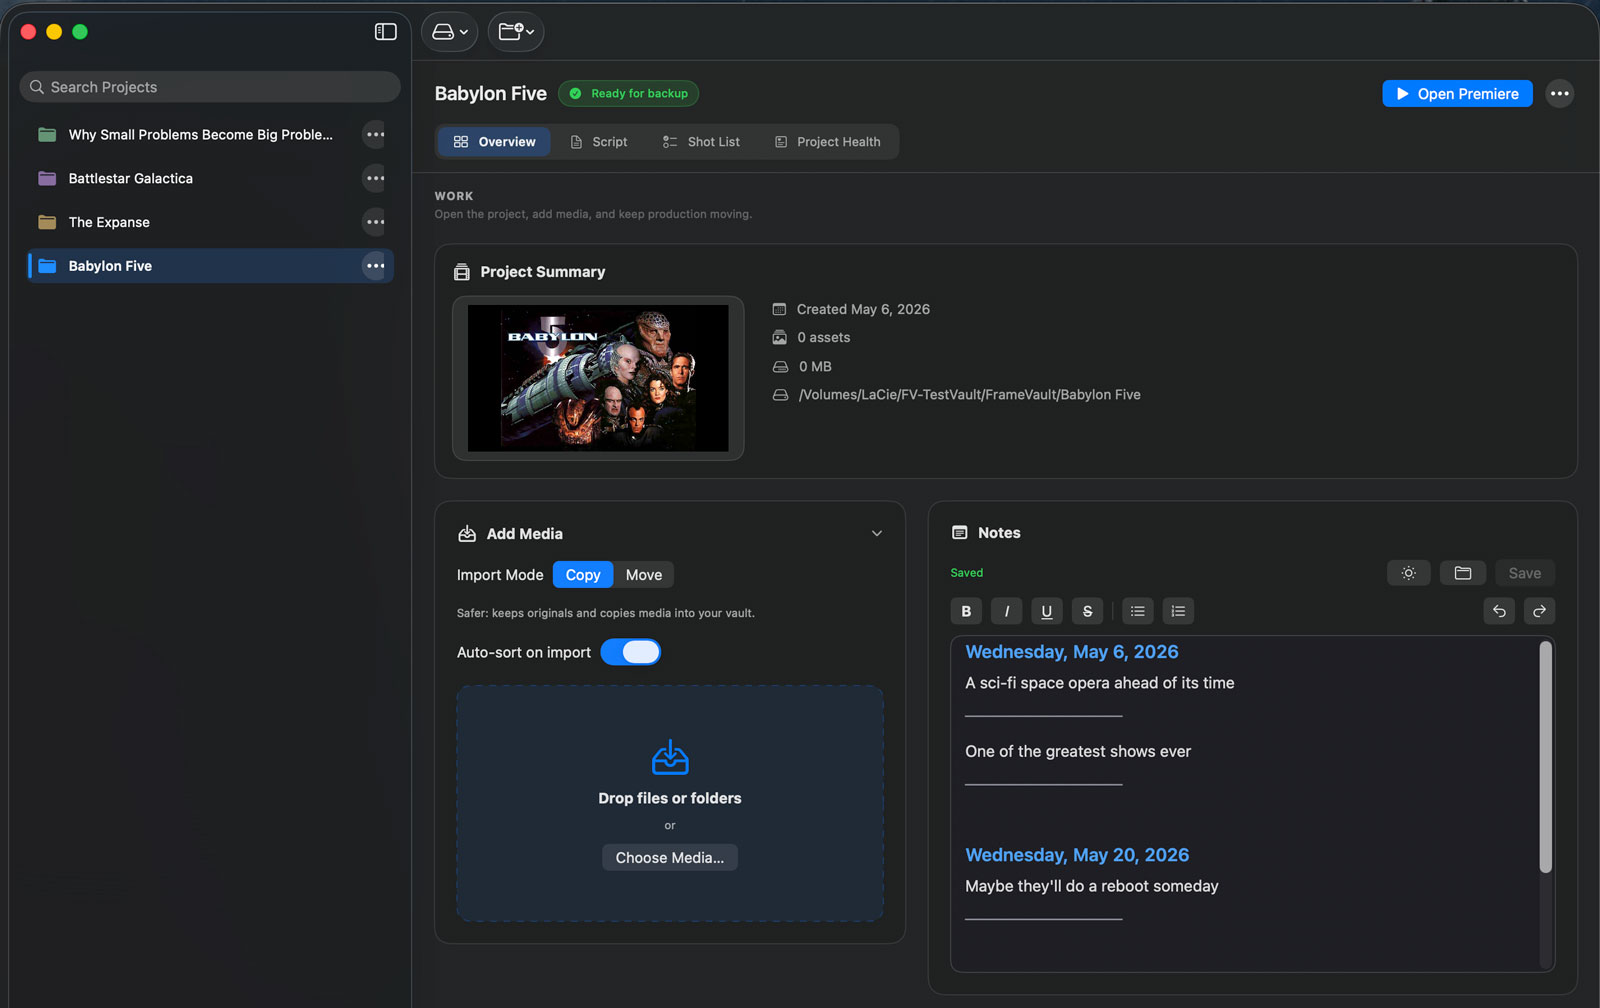1600x1008 pixels.
Task: Open options menu for Battlestar Galactica
Action: point(375,178)
